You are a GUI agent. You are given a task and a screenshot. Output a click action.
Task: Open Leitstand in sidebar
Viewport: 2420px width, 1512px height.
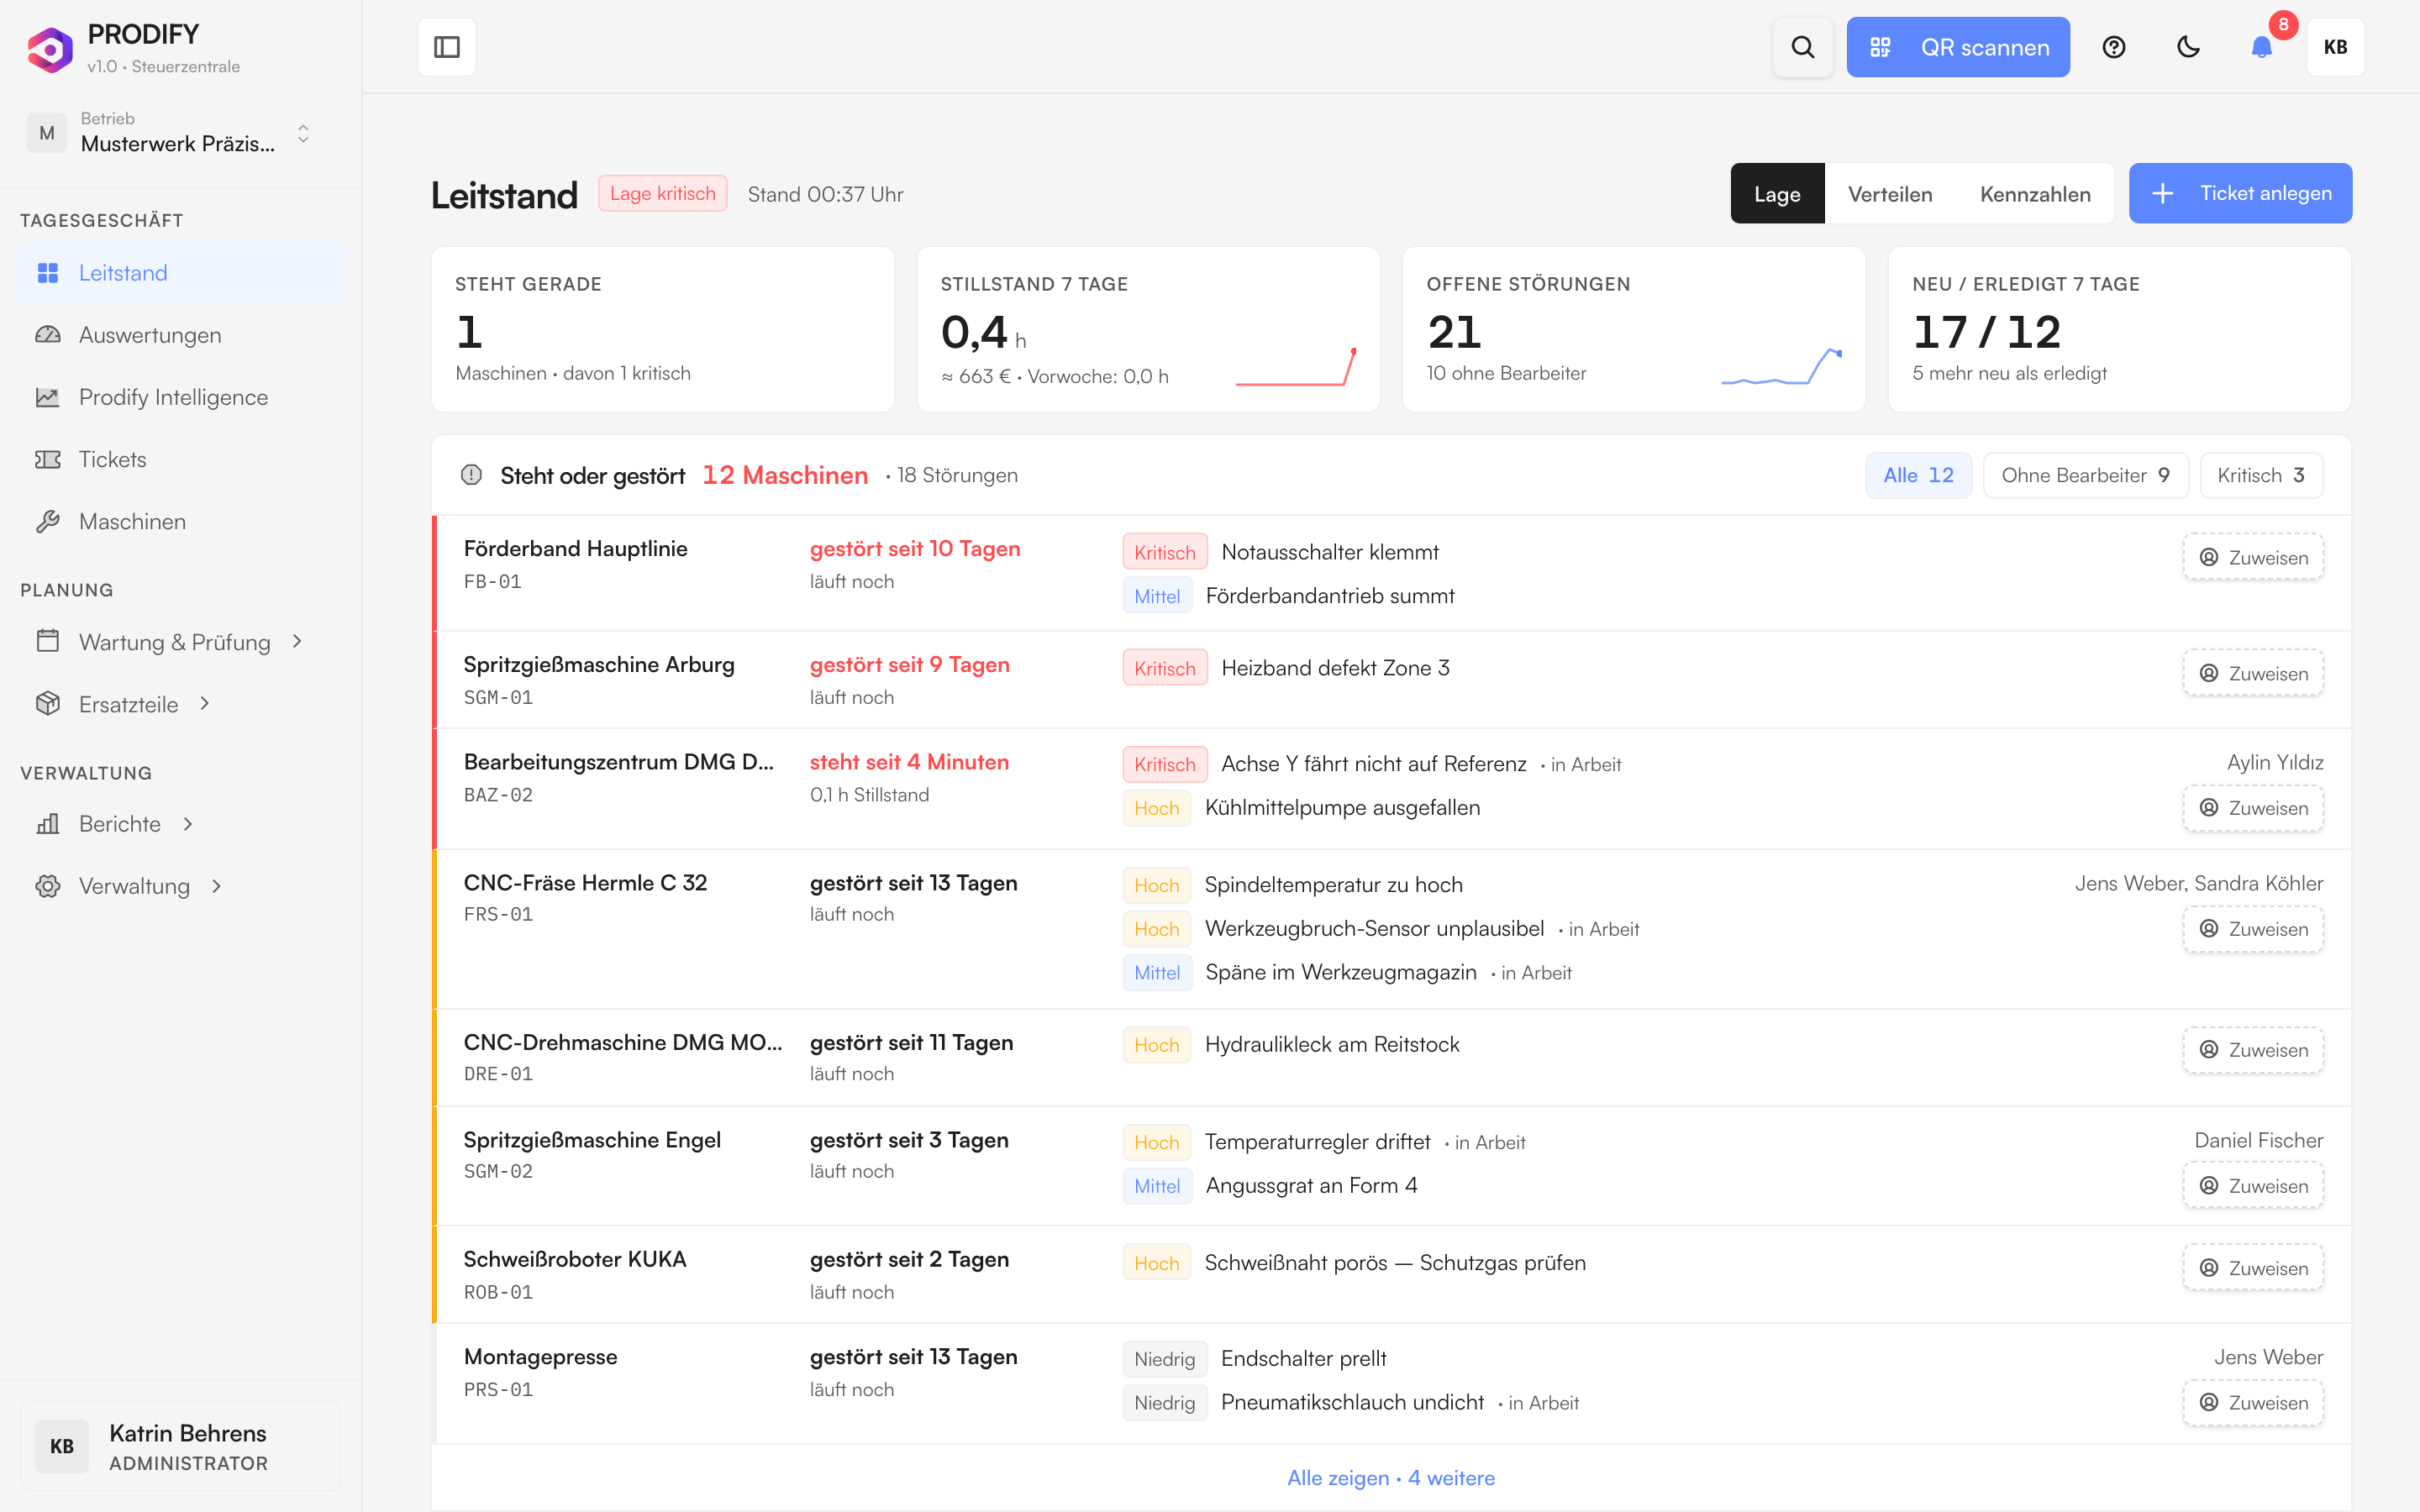[x=181, y=273]
